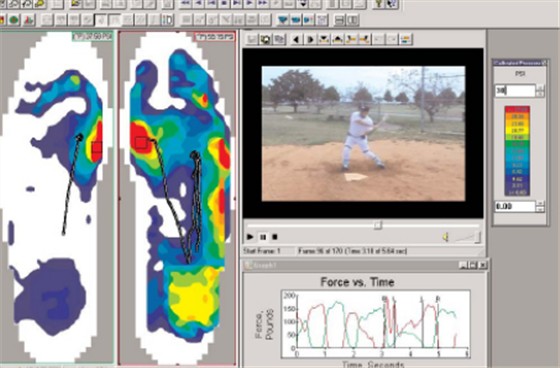Pause the video playback
The width and height of the screenshot is (560, 368).
point(263,237)
